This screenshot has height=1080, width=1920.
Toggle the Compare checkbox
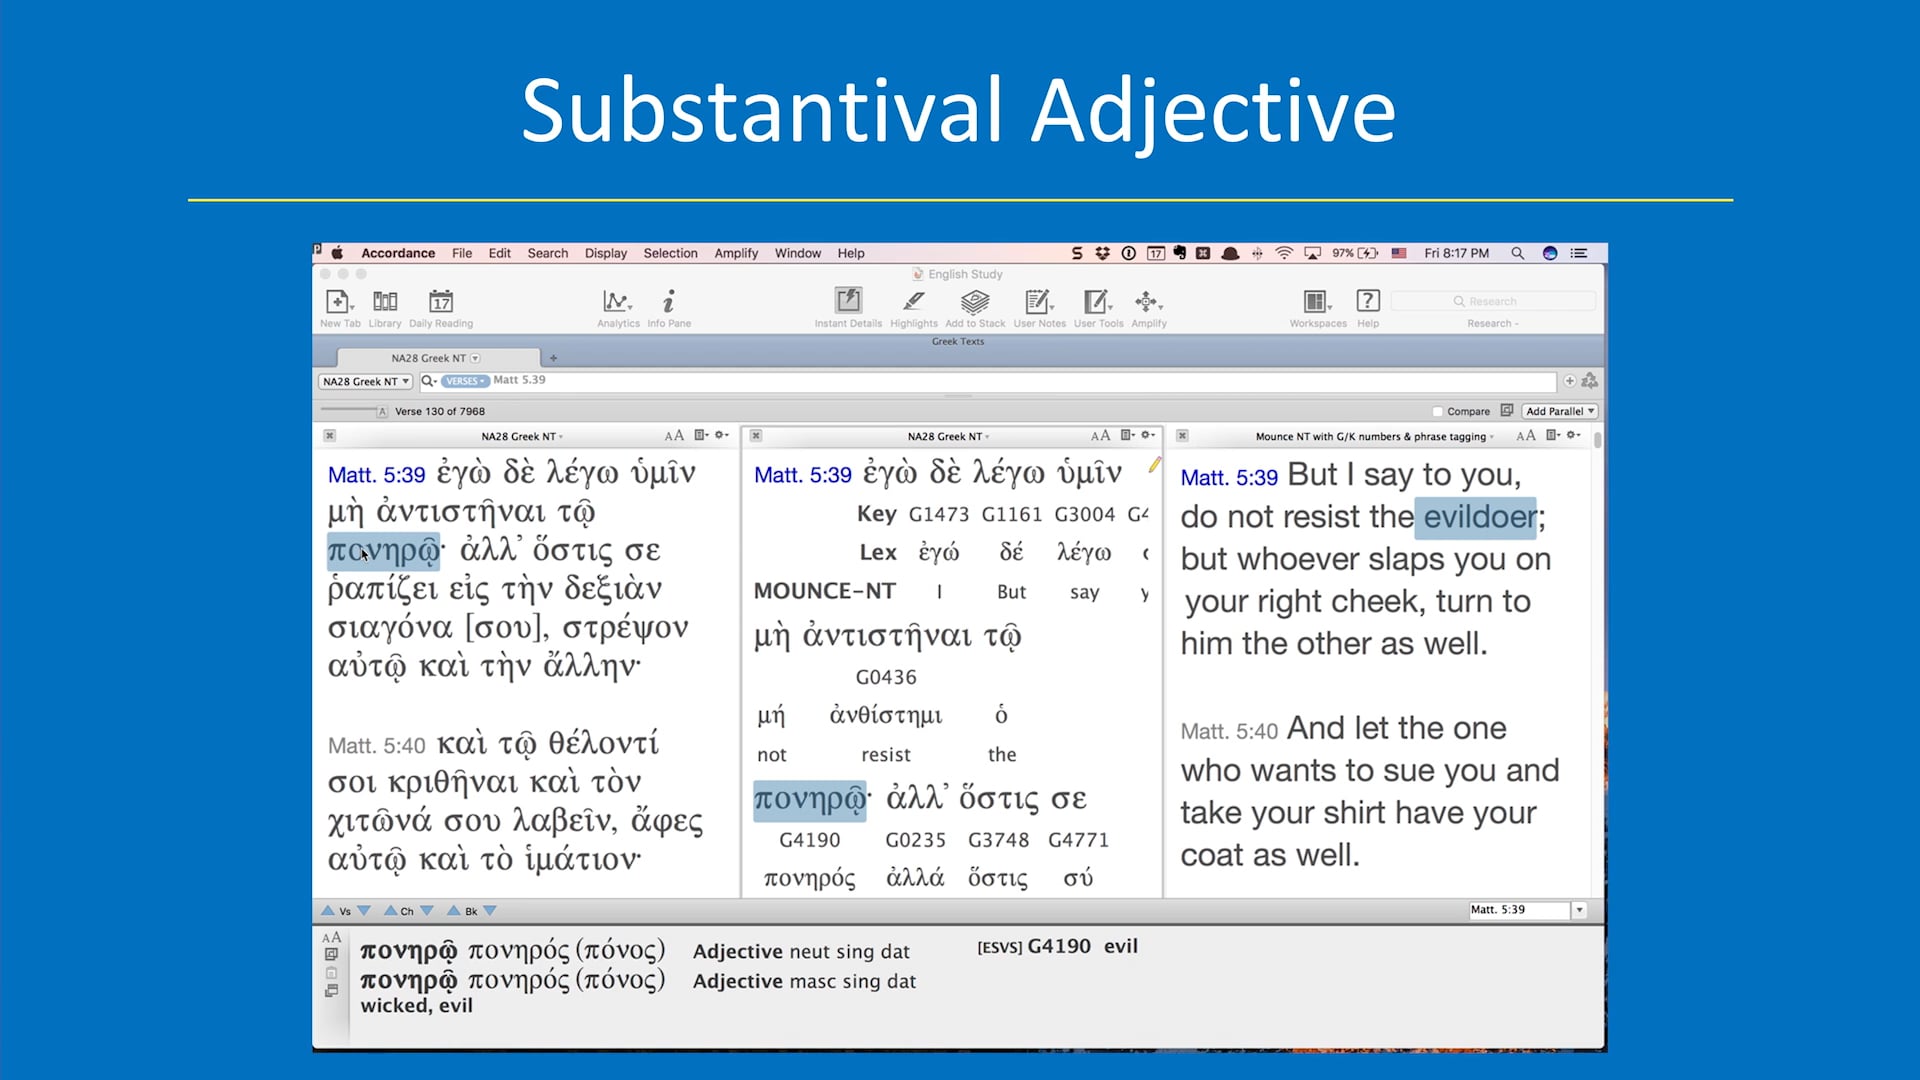pos(1438,410)
